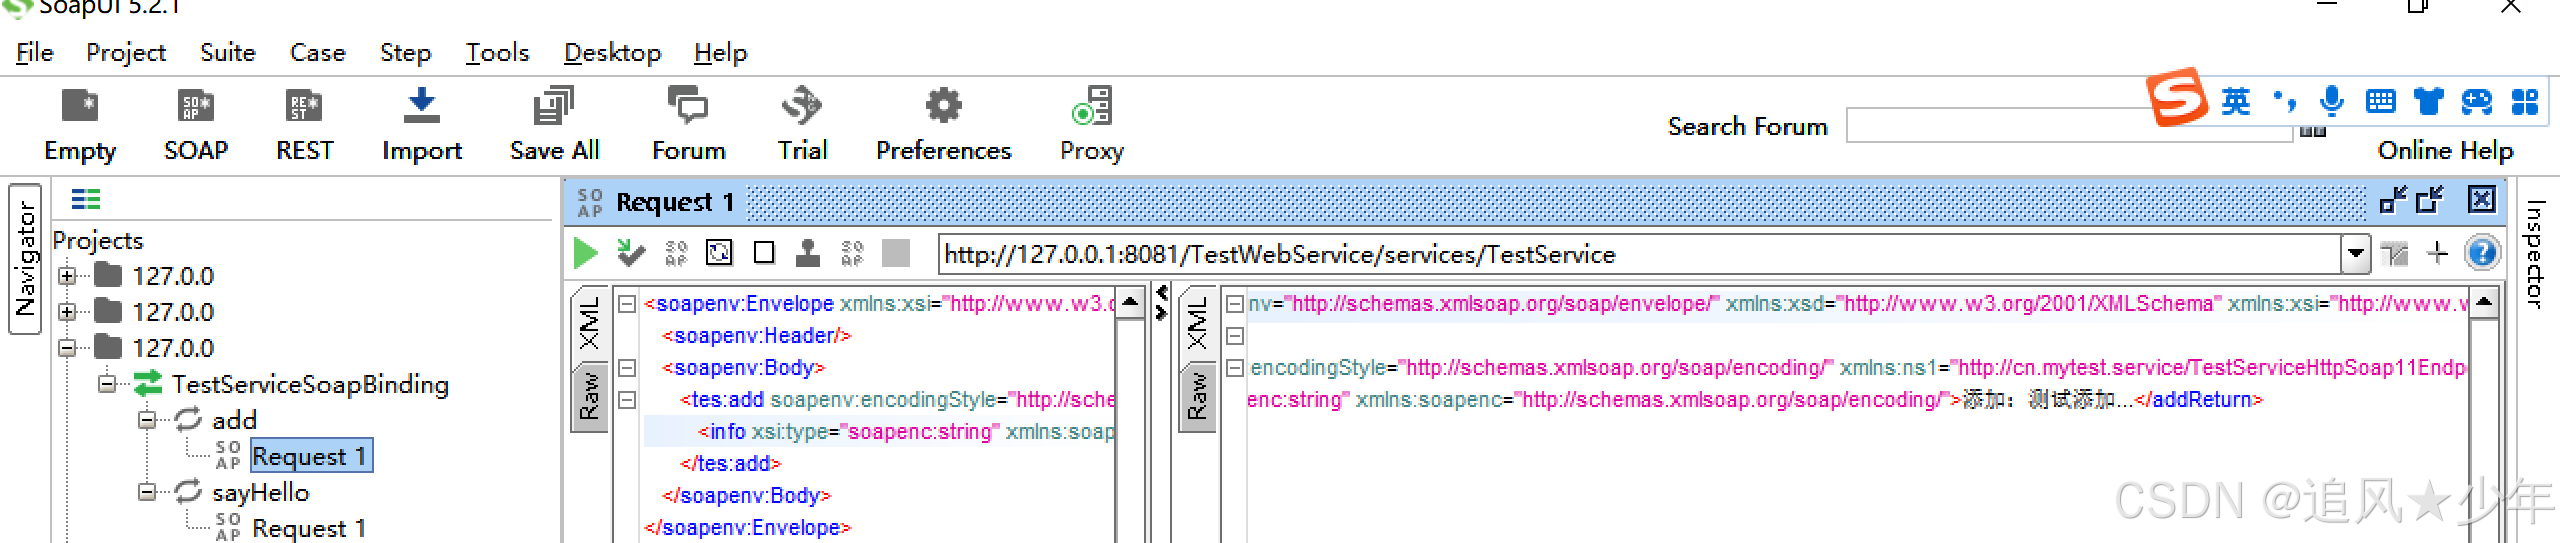
Task: Create a new REST project
Action: [x=304, y=106]
